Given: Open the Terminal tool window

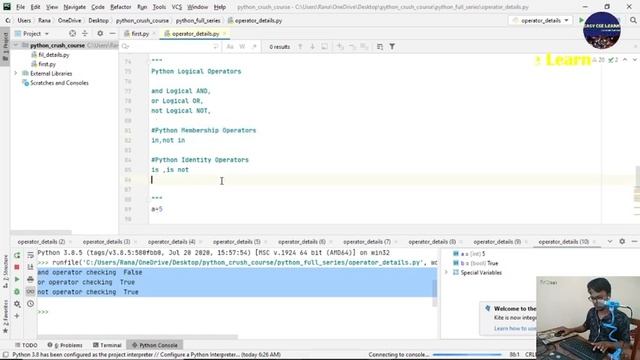Looking at the screenshot, I should coord(107,345).
